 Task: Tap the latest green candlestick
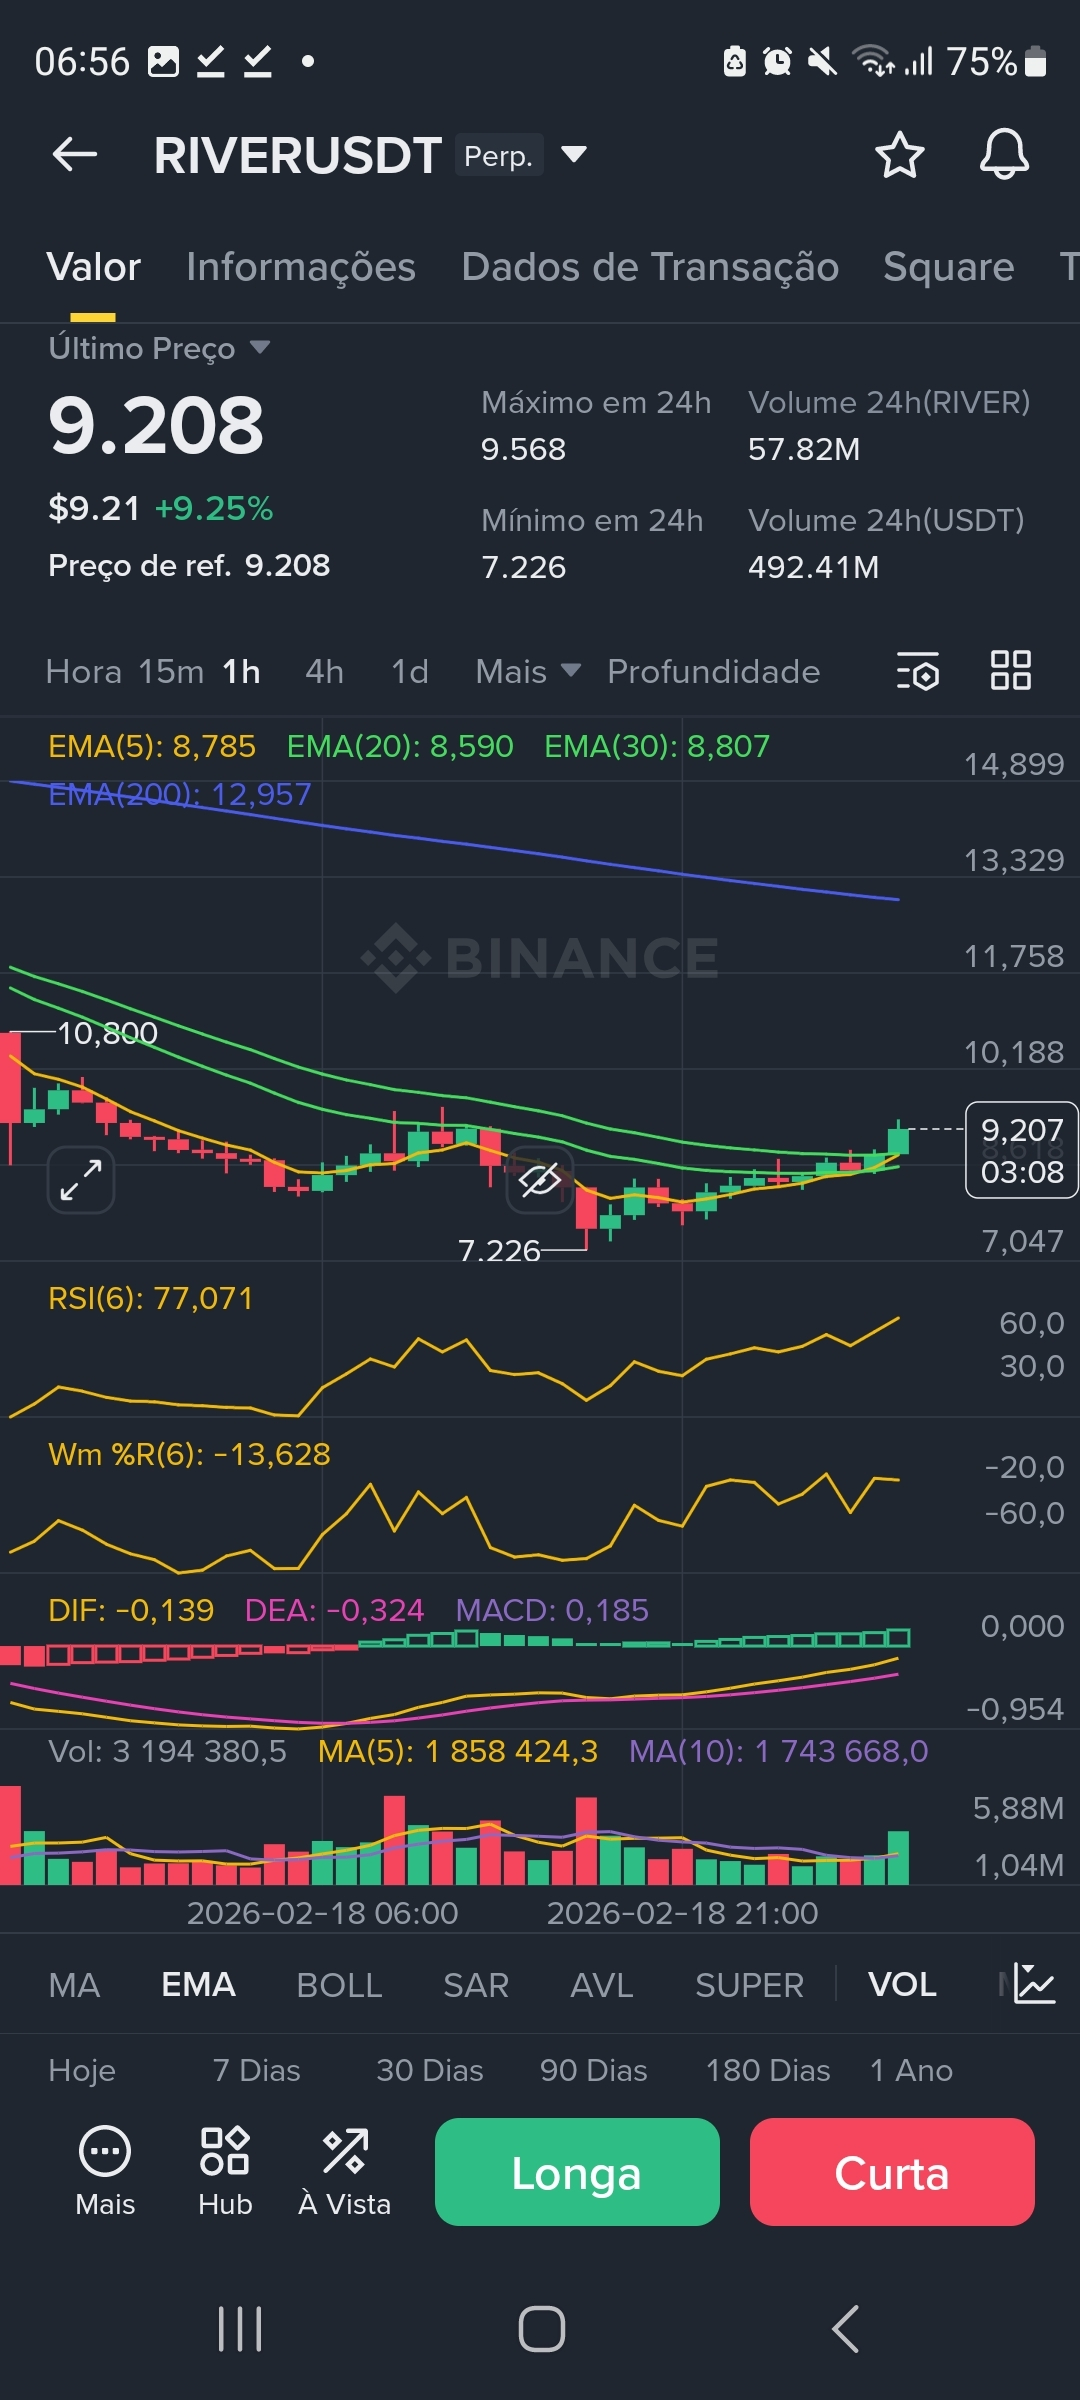point(898,1140)
